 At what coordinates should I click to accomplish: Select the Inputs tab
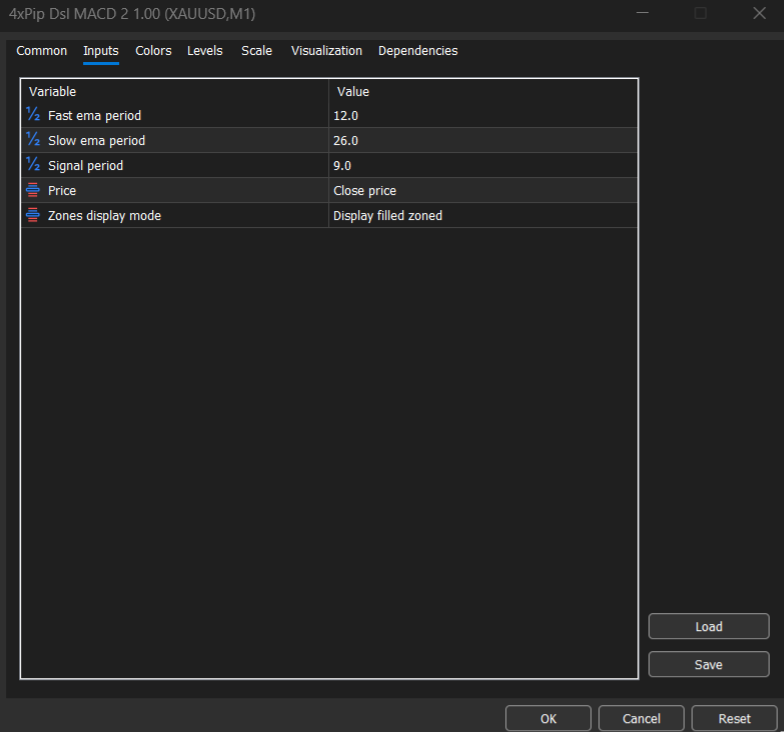click(101, 51)
